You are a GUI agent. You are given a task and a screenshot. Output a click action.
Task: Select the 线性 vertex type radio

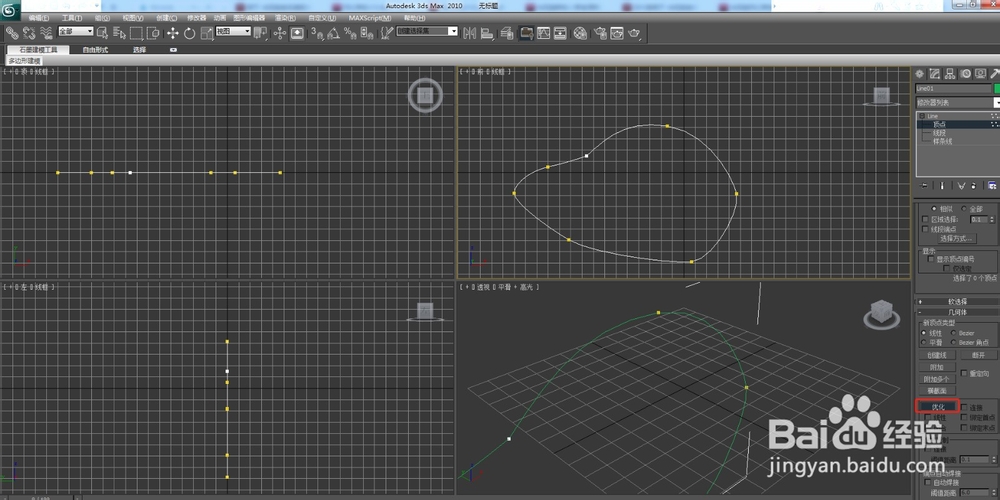pos(923,332)
